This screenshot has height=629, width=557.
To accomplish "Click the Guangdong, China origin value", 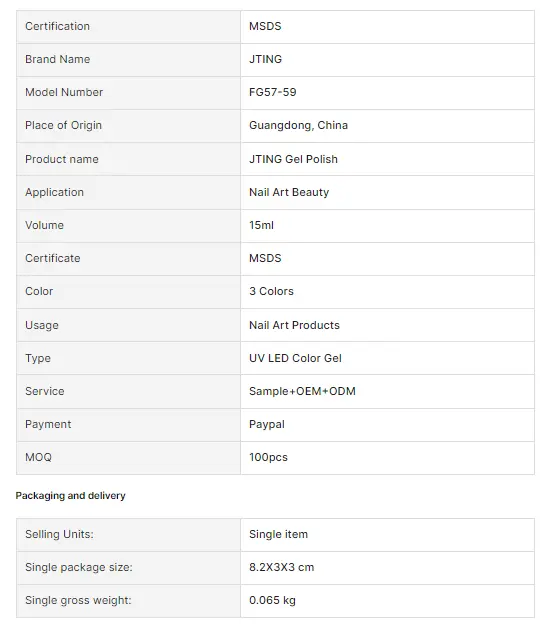I will [298, 126].
